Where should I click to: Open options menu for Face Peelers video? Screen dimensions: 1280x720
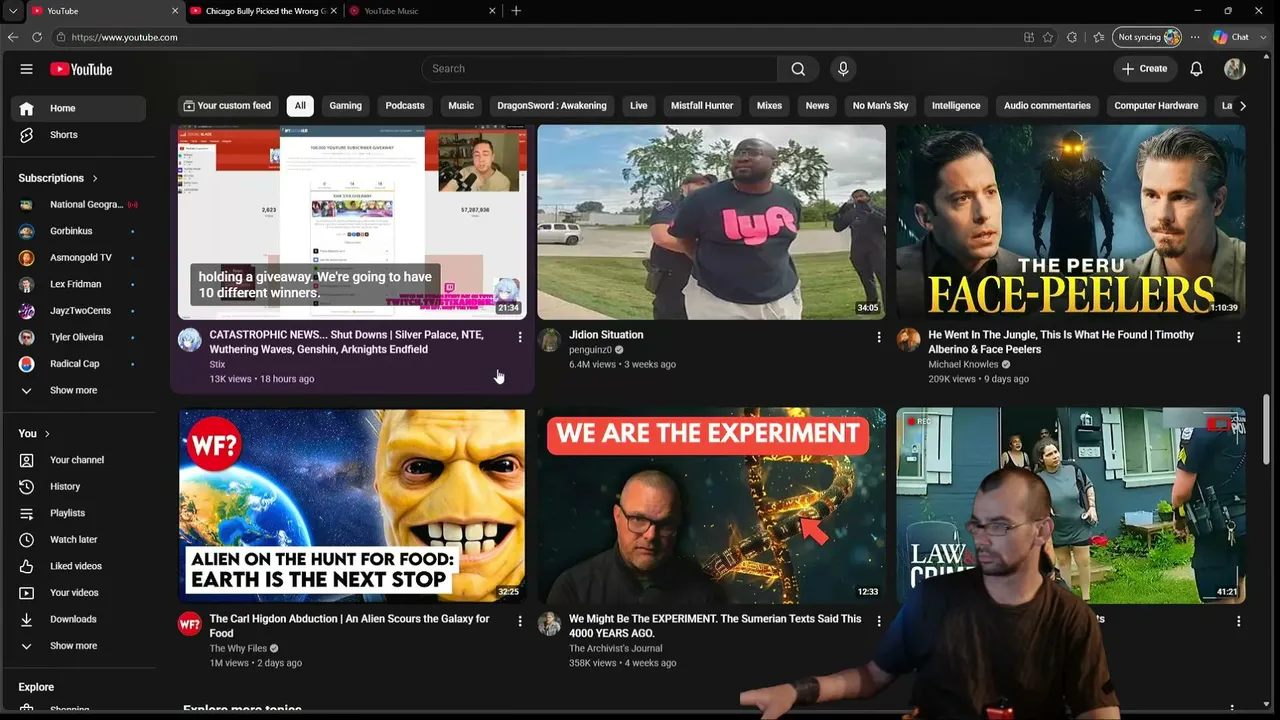[1238, 337]
